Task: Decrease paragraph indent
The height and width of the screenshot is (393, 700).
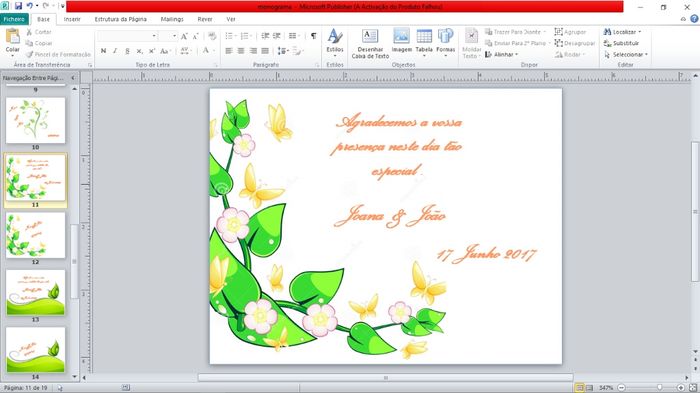Action: [x=265, y=36]
